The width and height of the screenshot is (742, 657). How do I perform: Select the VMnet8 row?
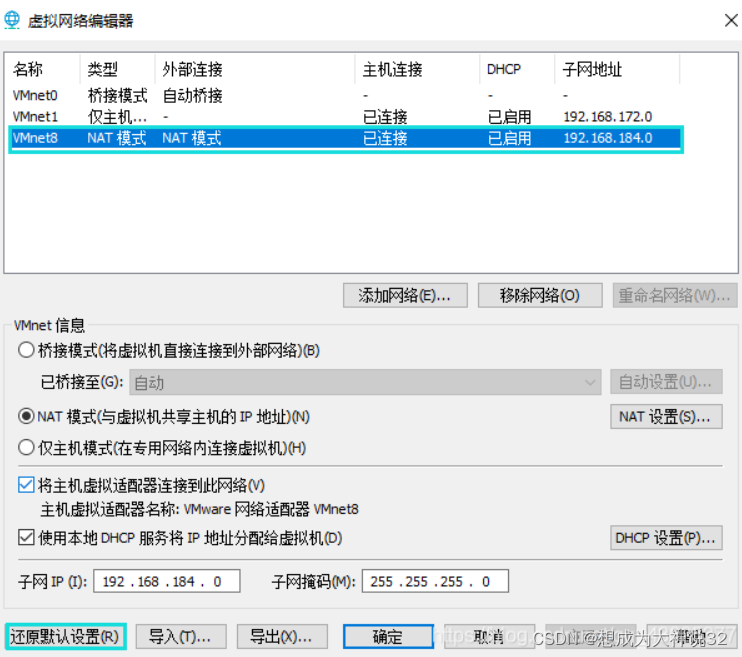tap(345, 138)
